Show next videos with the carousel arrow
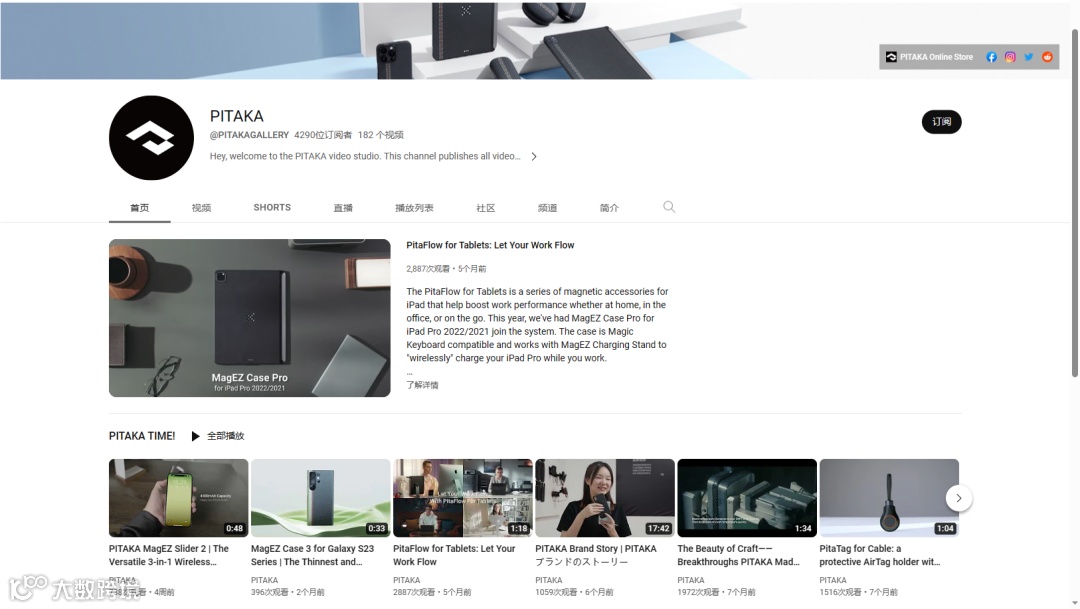 (x=958, y=498)
